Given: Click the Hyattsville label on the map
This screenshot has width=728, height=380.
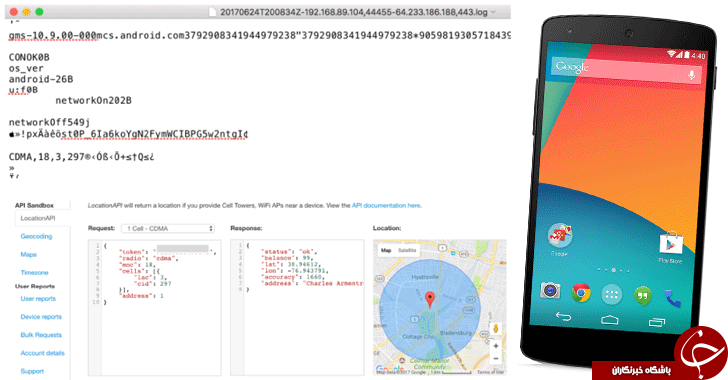Looking at the screenshot, I should (x=425, y=277).
